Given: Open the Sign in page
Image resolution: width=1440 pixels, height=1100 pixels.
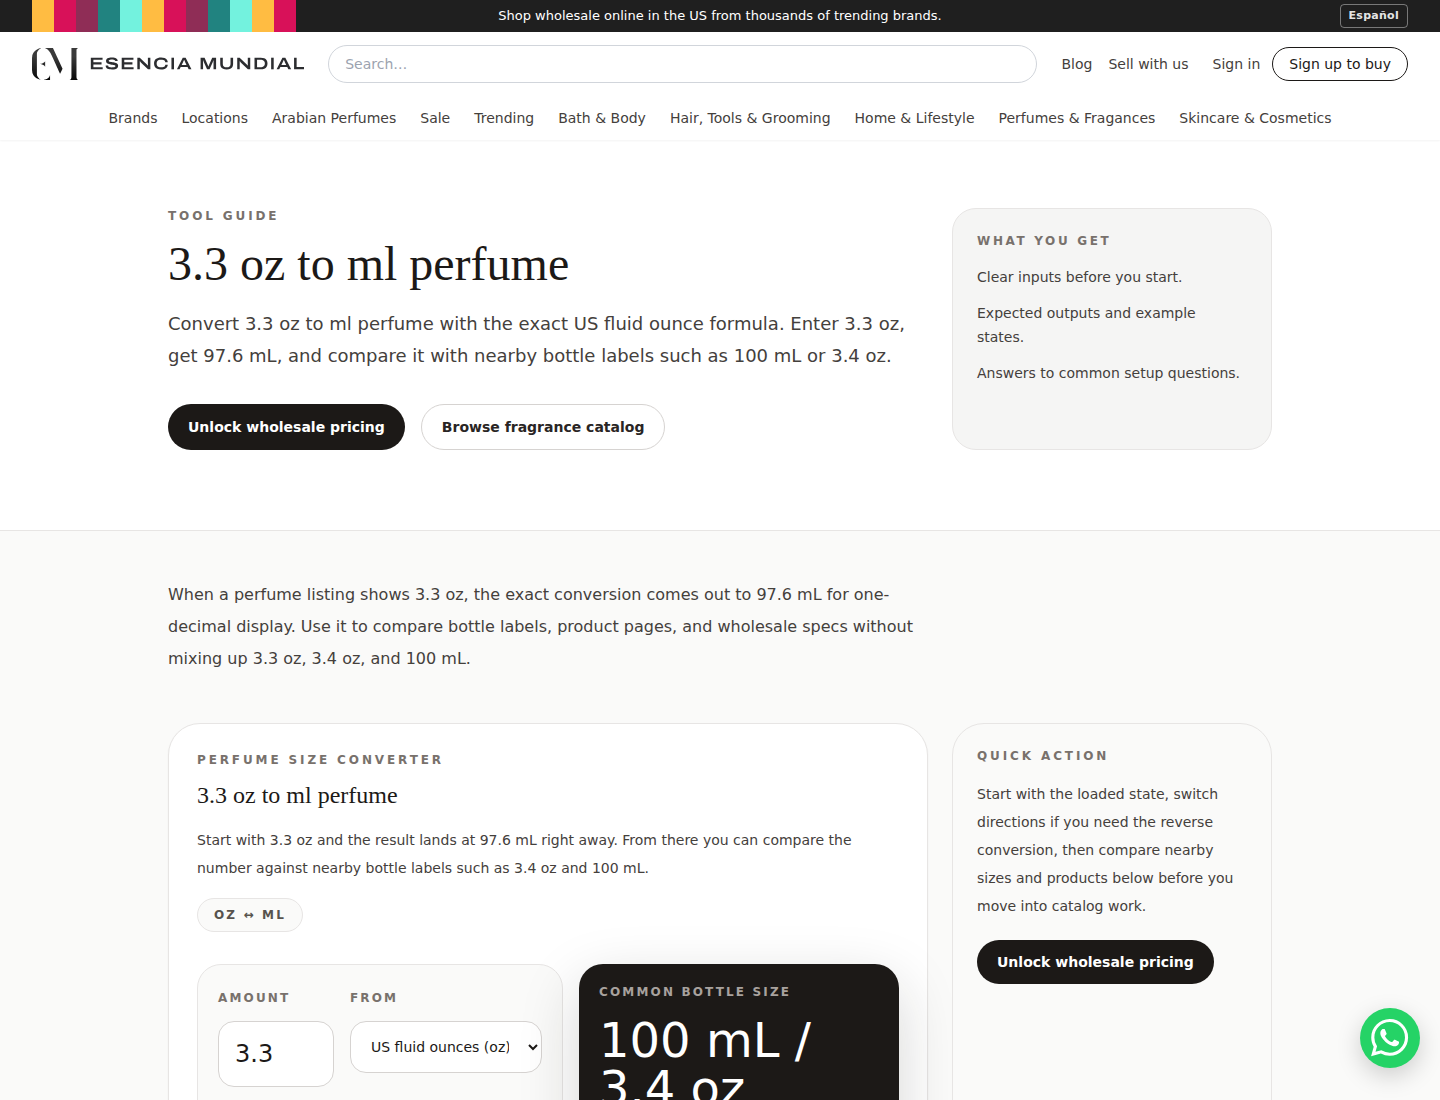Looking at the screenshot, I should (1235, 63).
